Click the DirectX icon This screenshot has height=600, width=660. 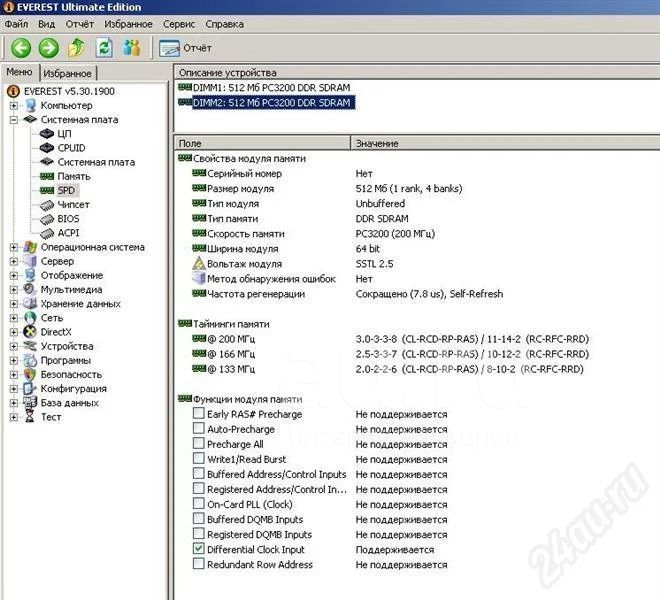click(x=30, y=332)
